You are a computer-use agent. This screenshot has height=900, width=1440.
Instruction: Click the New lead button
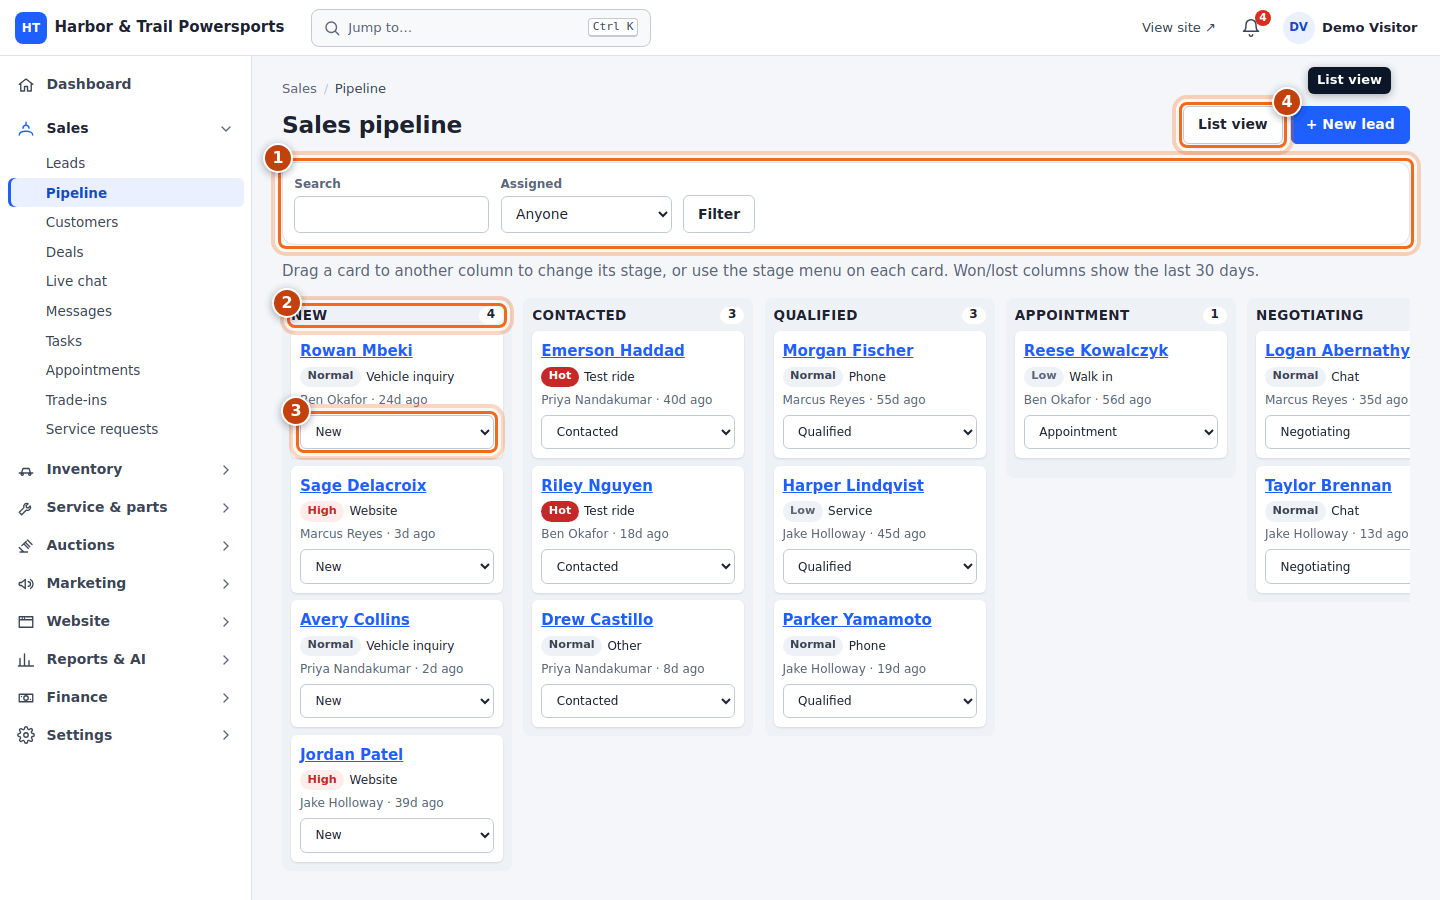(1350, 125)
